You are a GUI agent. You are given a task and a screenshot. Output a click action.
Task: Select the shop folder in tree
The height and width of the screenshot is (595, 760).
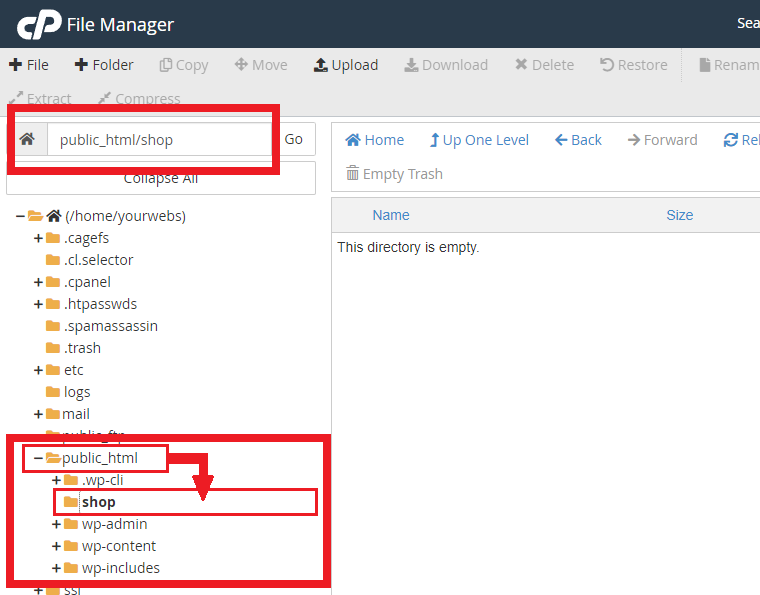98,502
